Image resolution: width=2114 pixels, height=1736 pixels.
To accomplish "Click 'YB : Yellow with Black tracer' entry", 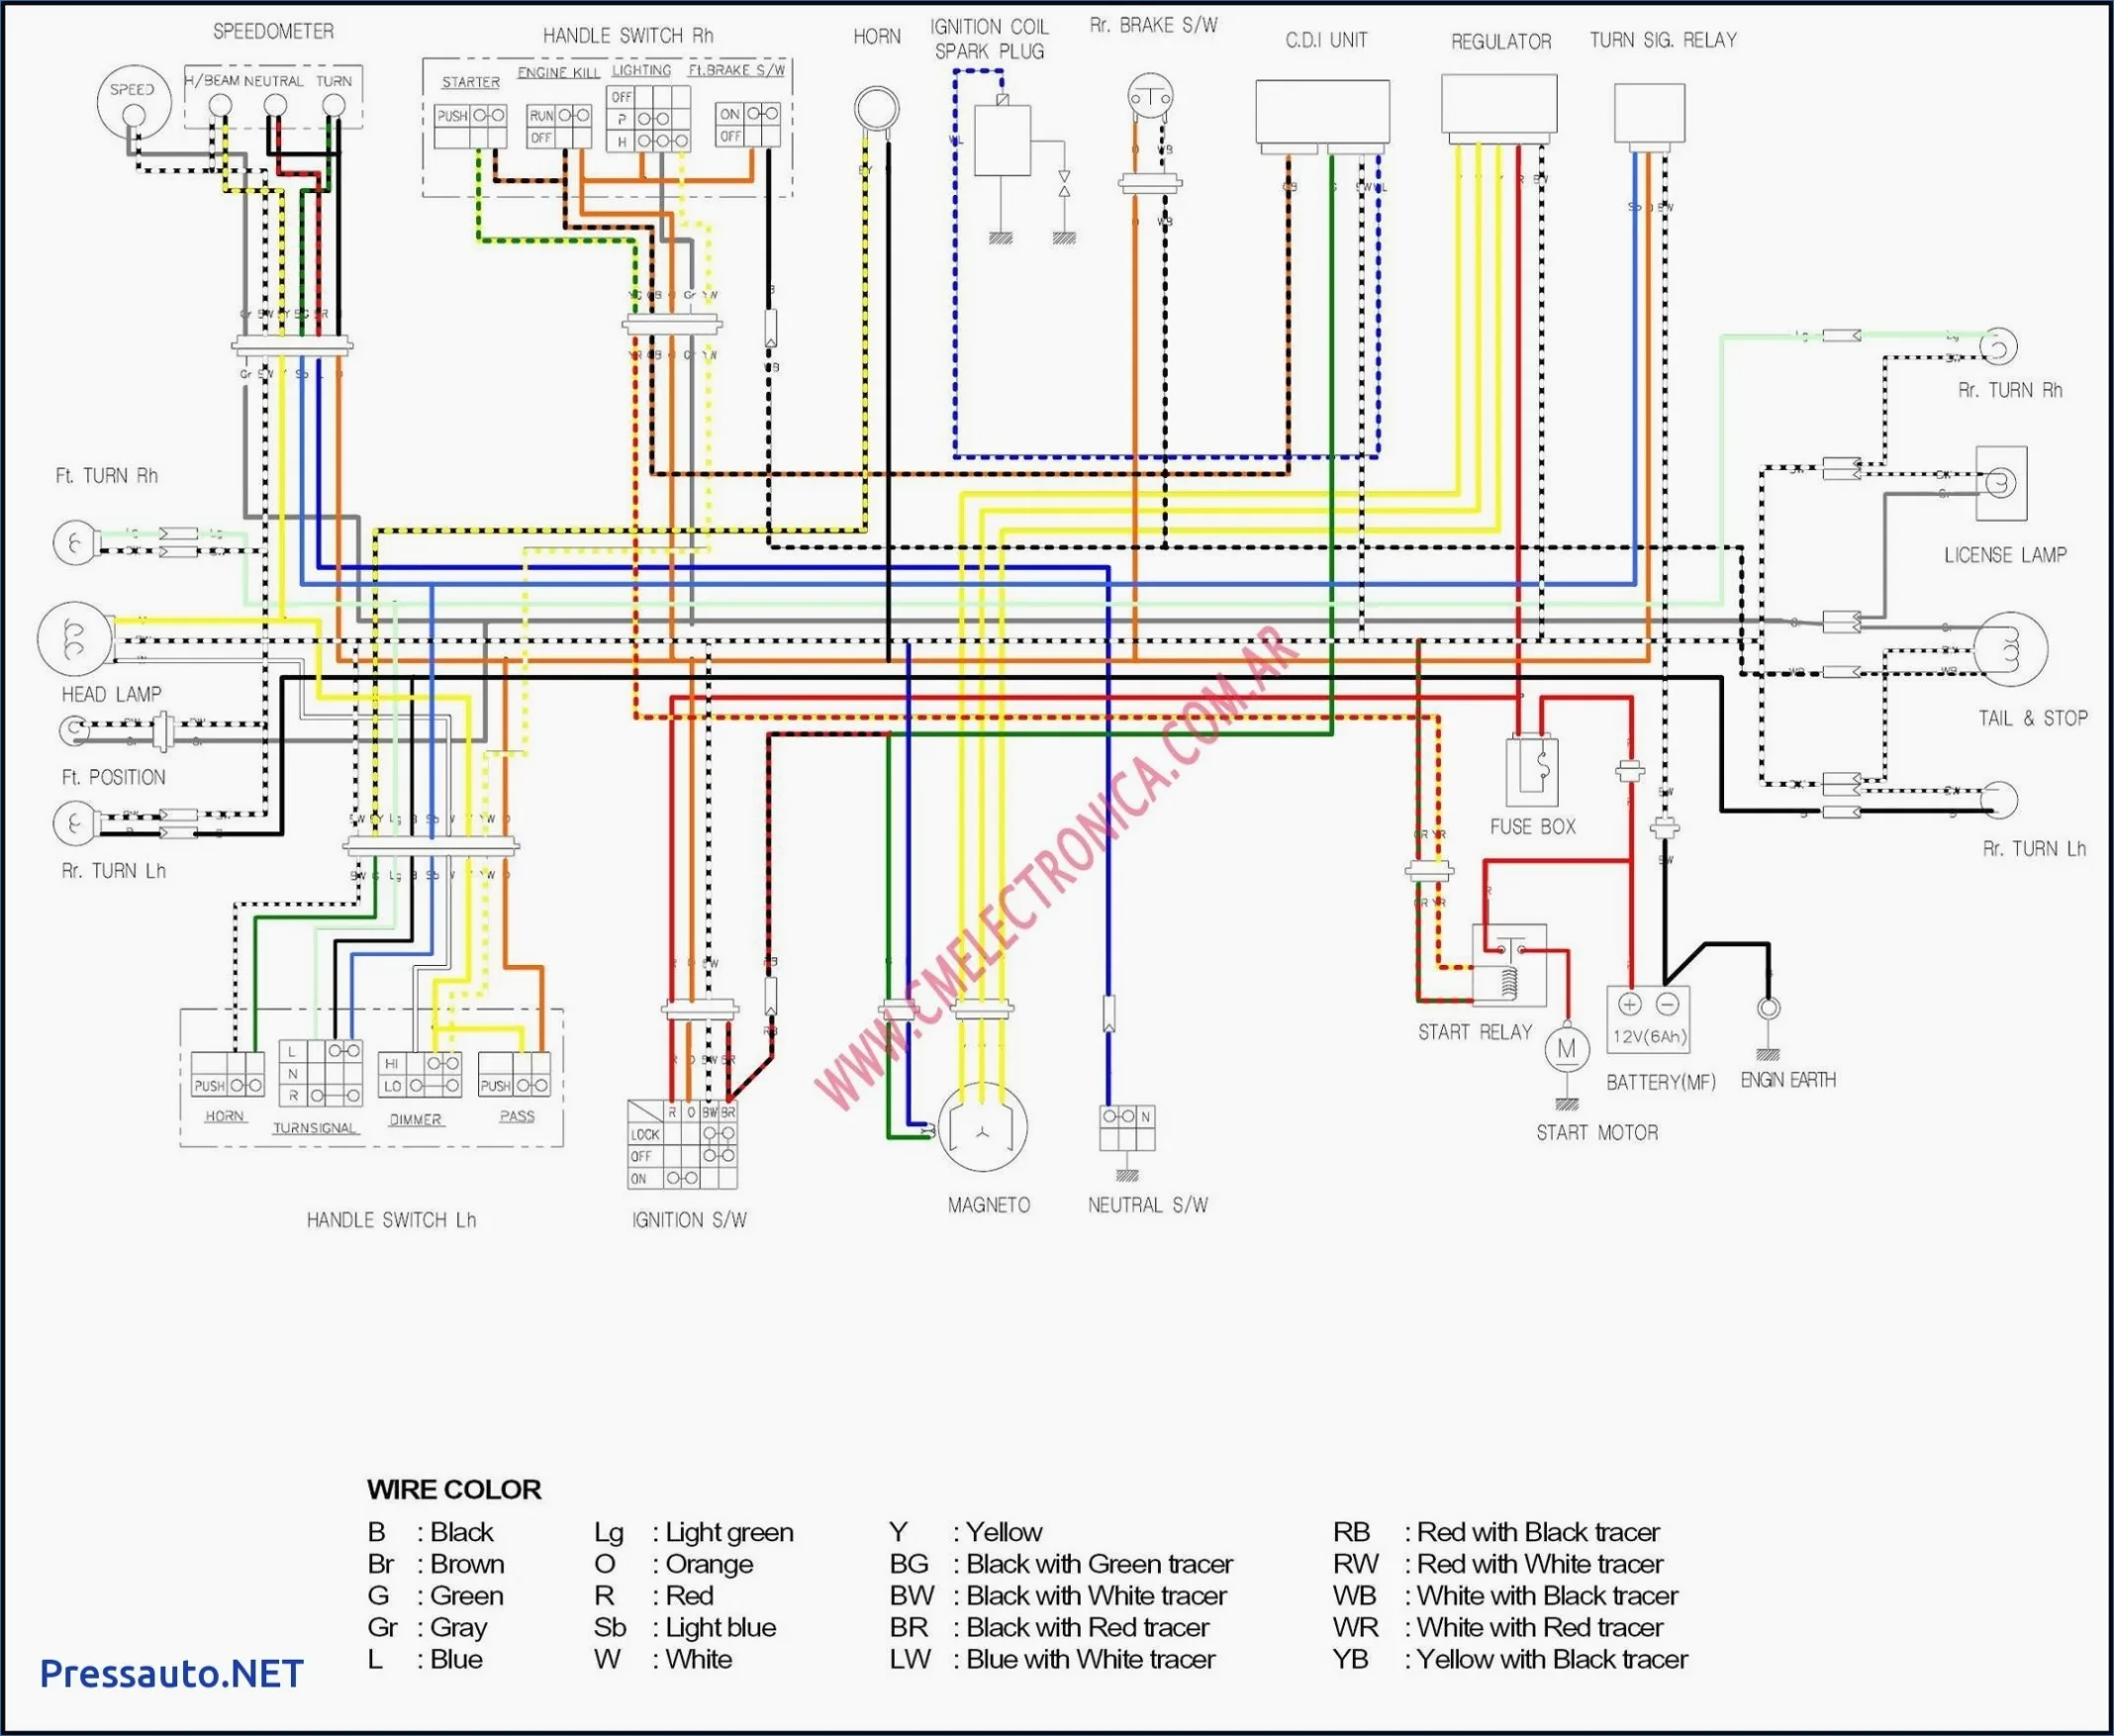I will [x=1510, y=1660].
